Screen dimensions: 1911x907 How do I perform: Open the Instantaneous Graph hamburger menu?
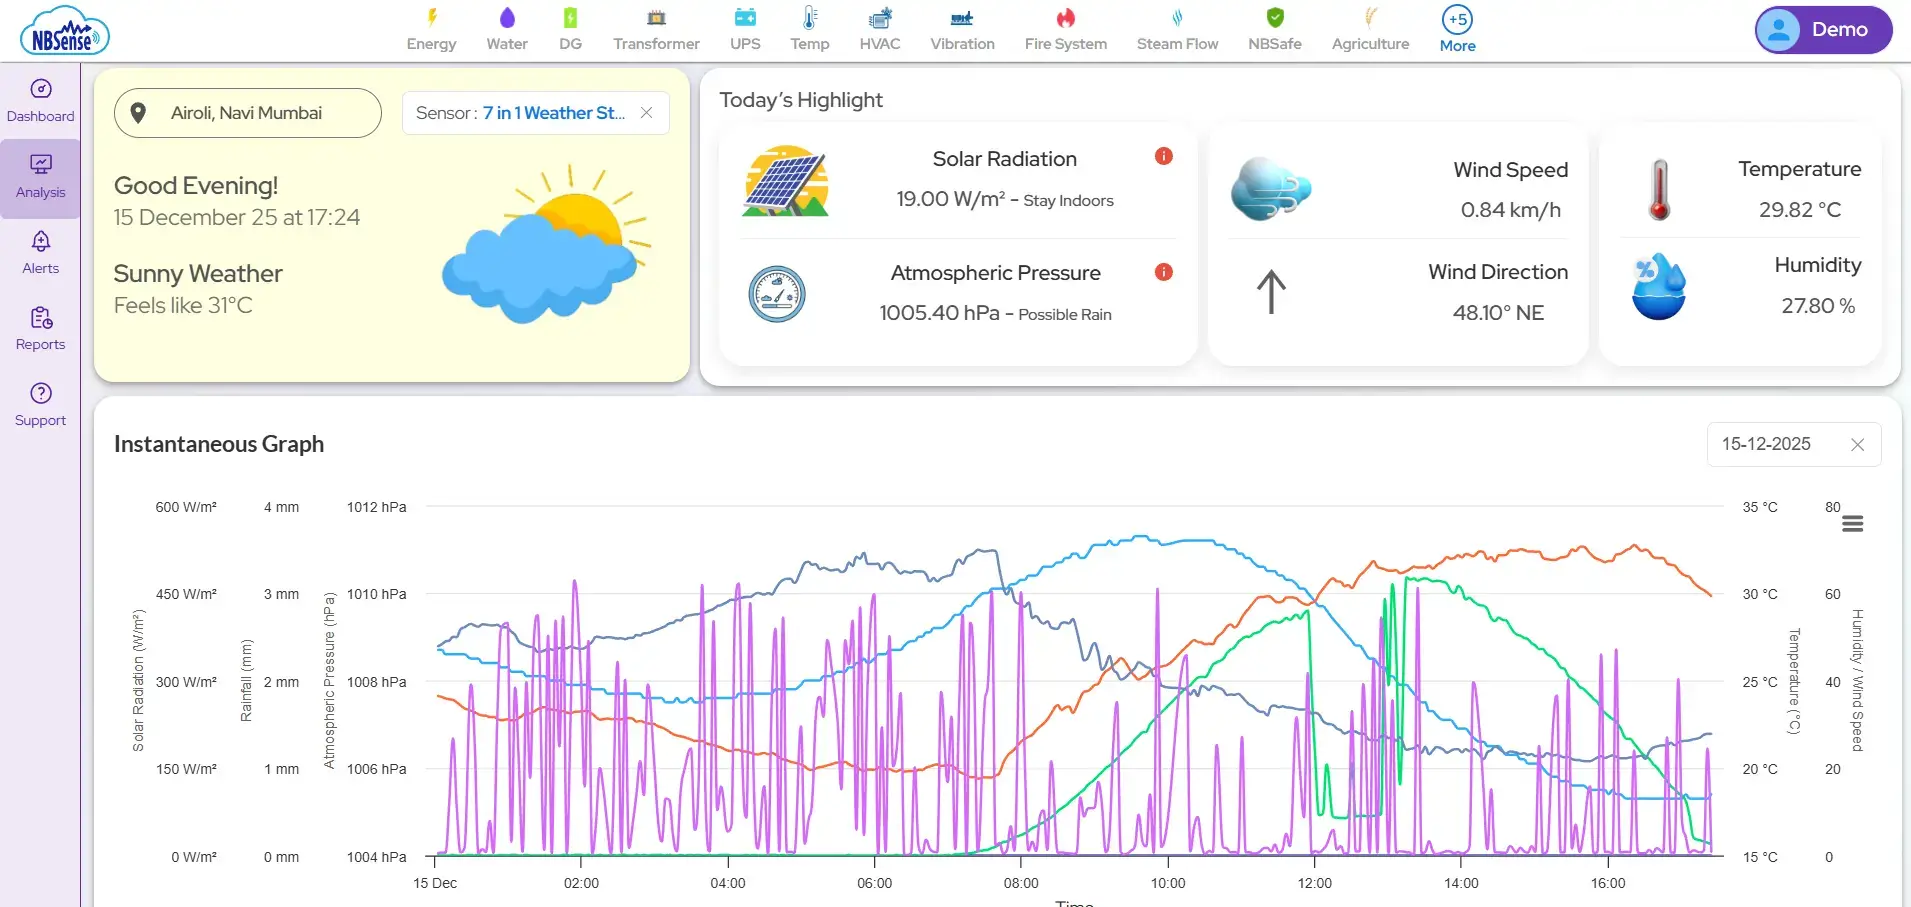point(1853,523)
